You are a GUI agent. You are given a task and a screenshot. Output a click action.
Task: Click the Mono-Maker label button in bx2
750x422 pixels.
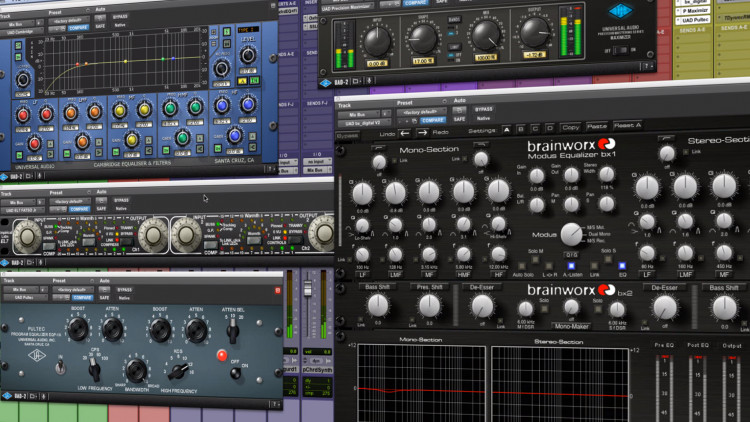pyautogui.click(x=572, y=326)
